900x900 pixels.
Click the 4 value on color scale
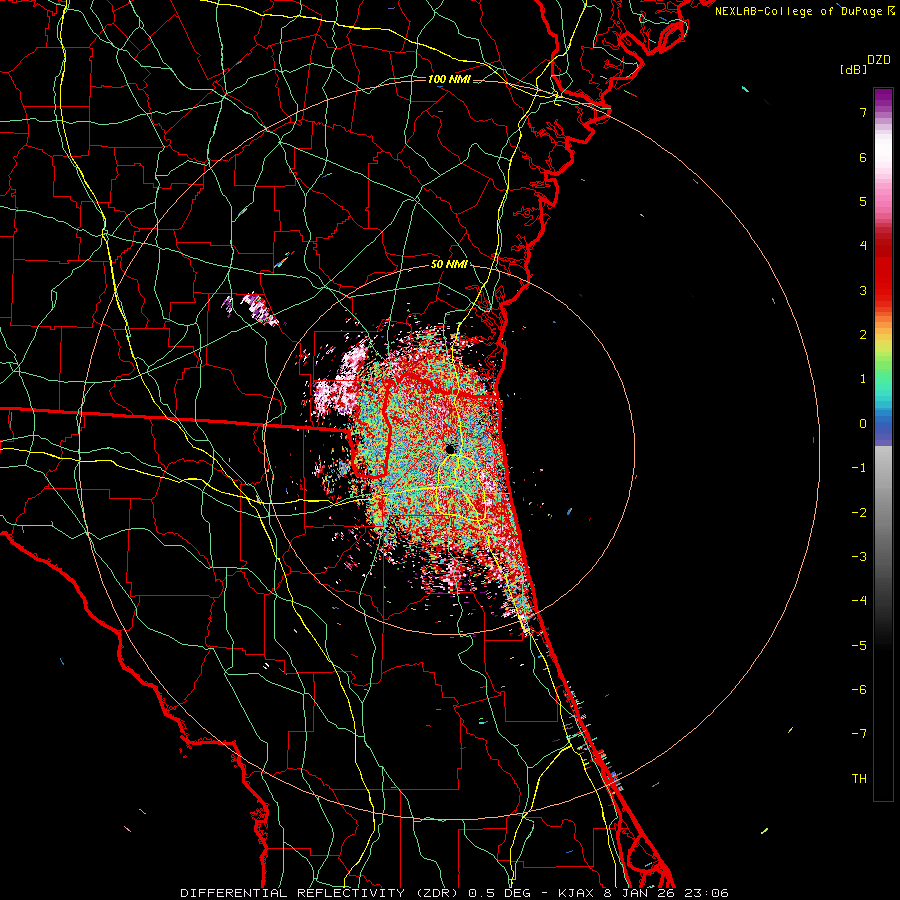pos(863,246)
